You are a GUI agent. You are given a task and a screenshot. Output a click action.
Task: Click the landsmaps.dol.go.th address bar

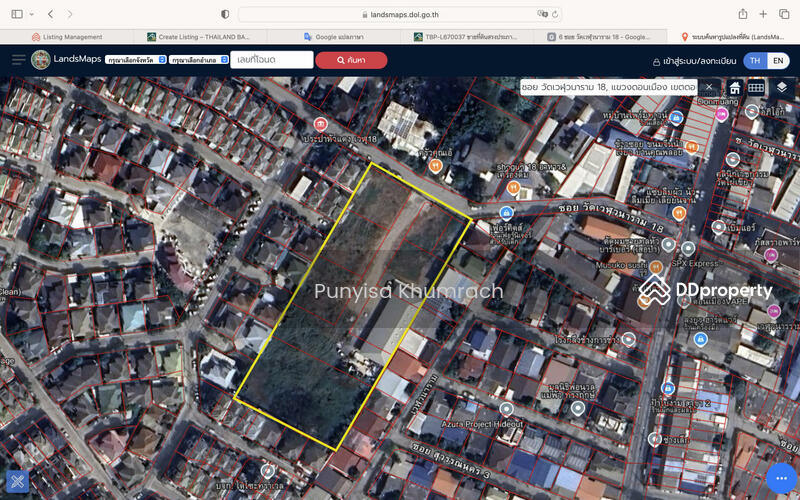400,14
